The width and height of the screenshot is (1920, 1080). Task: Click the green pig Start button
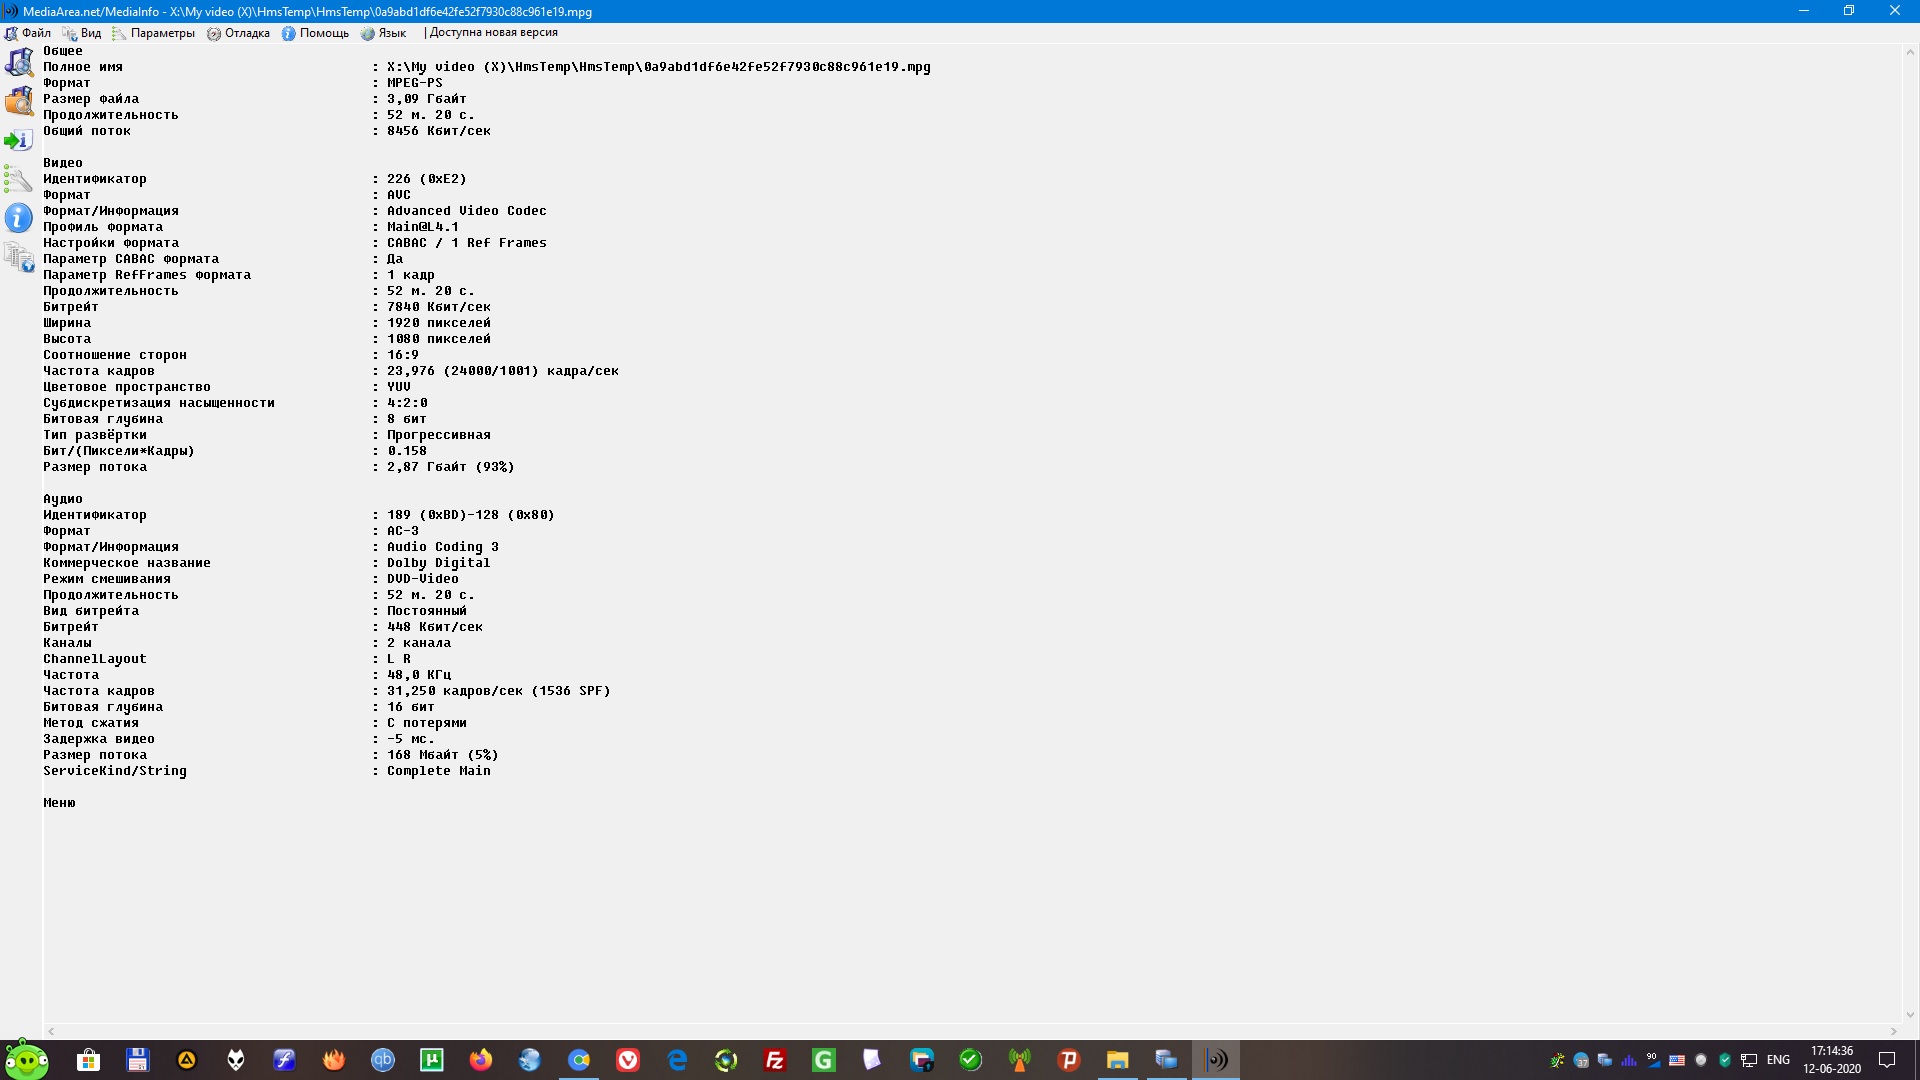(x=26, y=1060)
